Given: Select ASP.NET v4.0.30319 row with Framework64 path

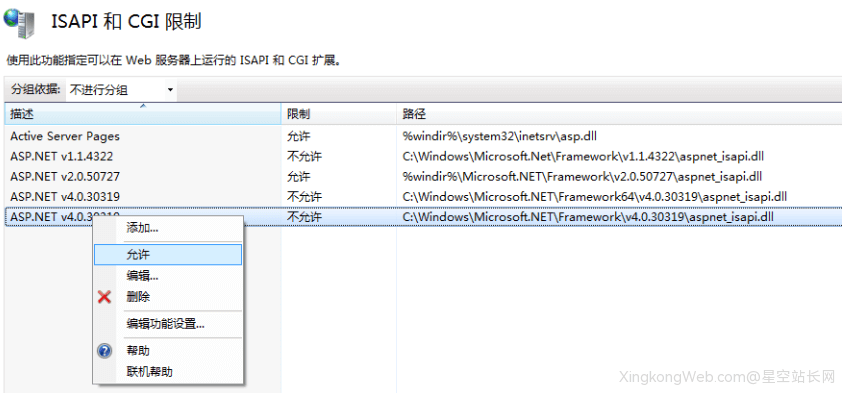Looking at the screenshot, I should click(x=424, y=196).
